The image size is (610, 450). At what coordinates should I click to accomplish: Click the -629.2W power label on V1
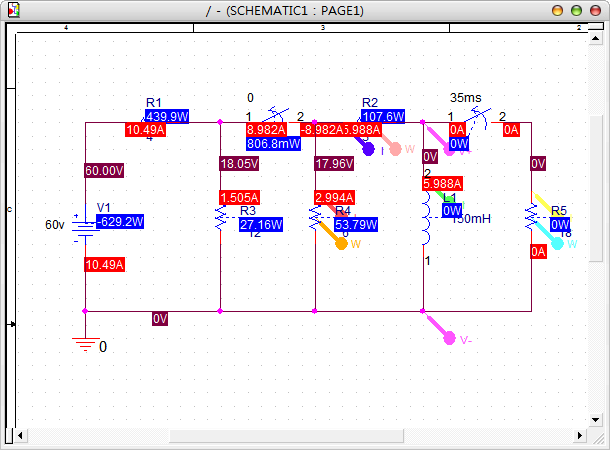point(120,221)
